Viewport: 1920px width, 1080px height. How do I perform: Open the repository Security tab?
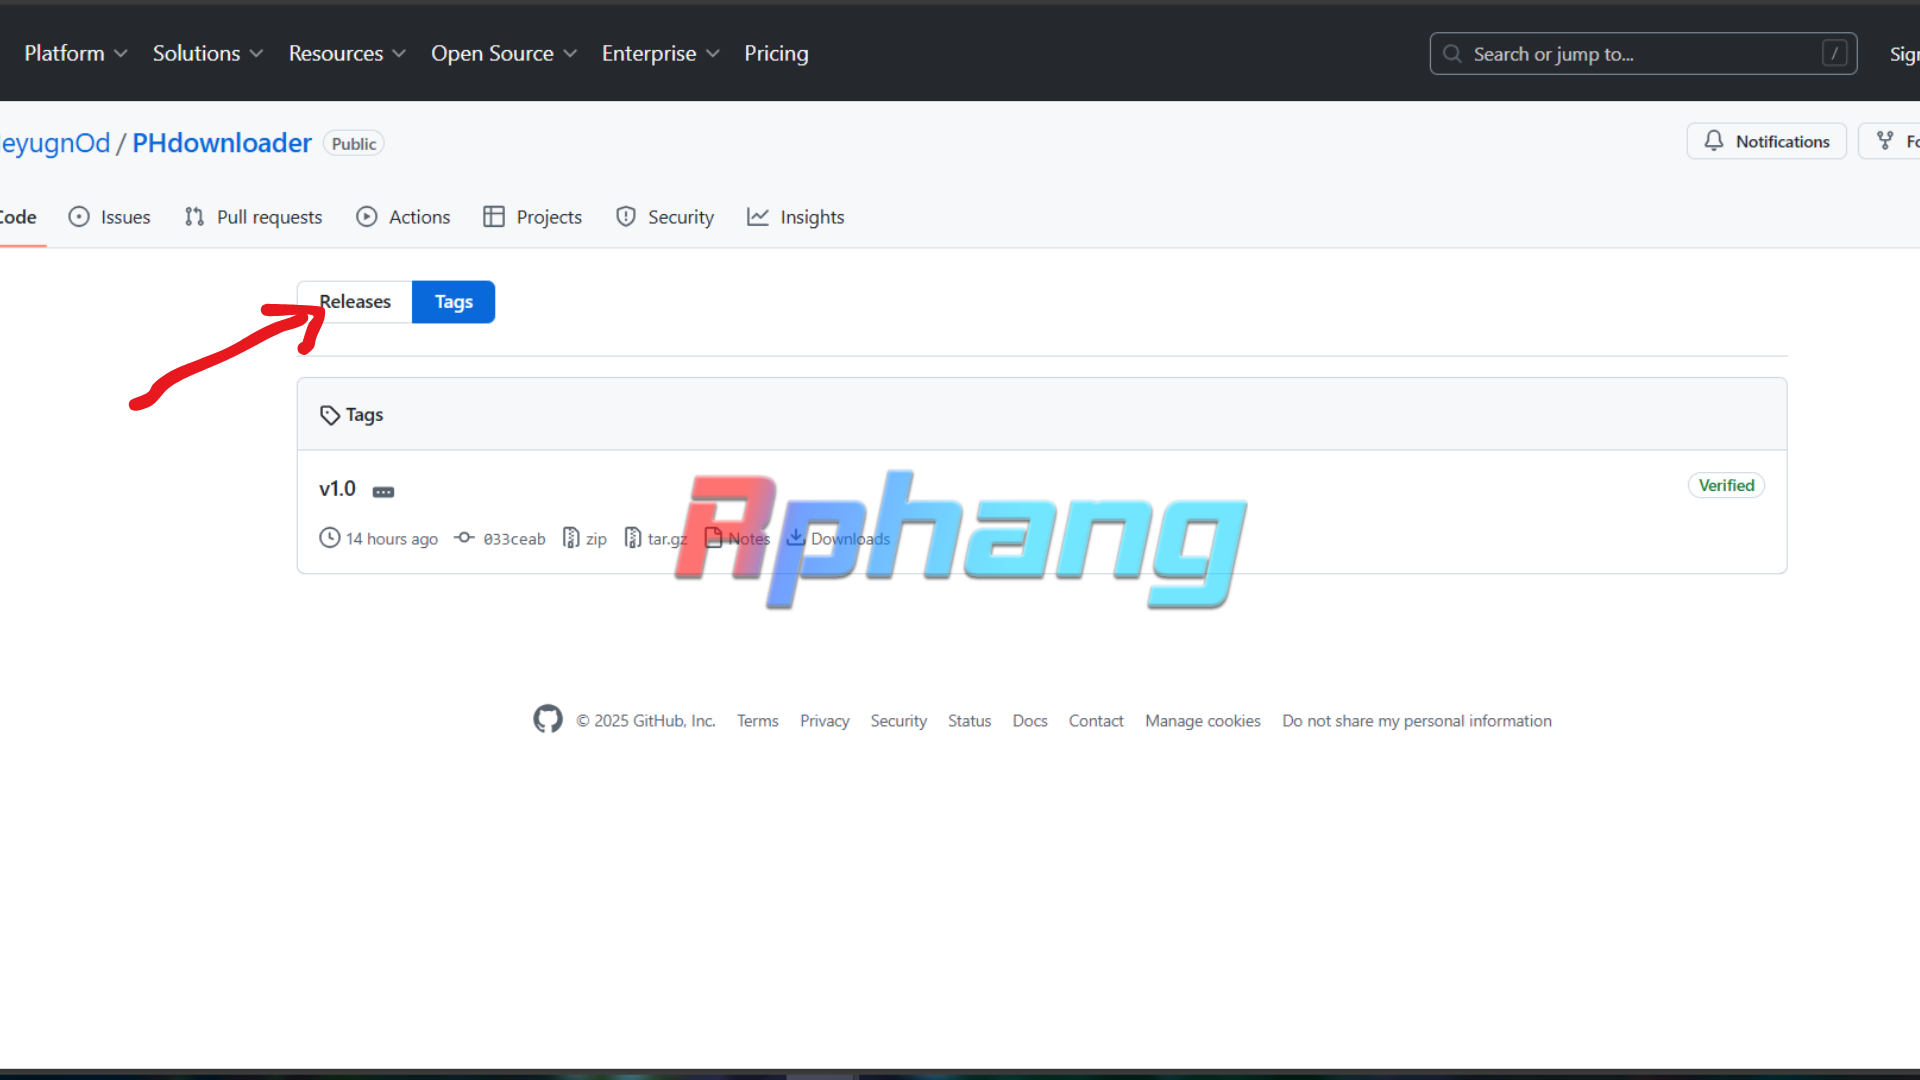pyautogui.click(x=665, y=218)
